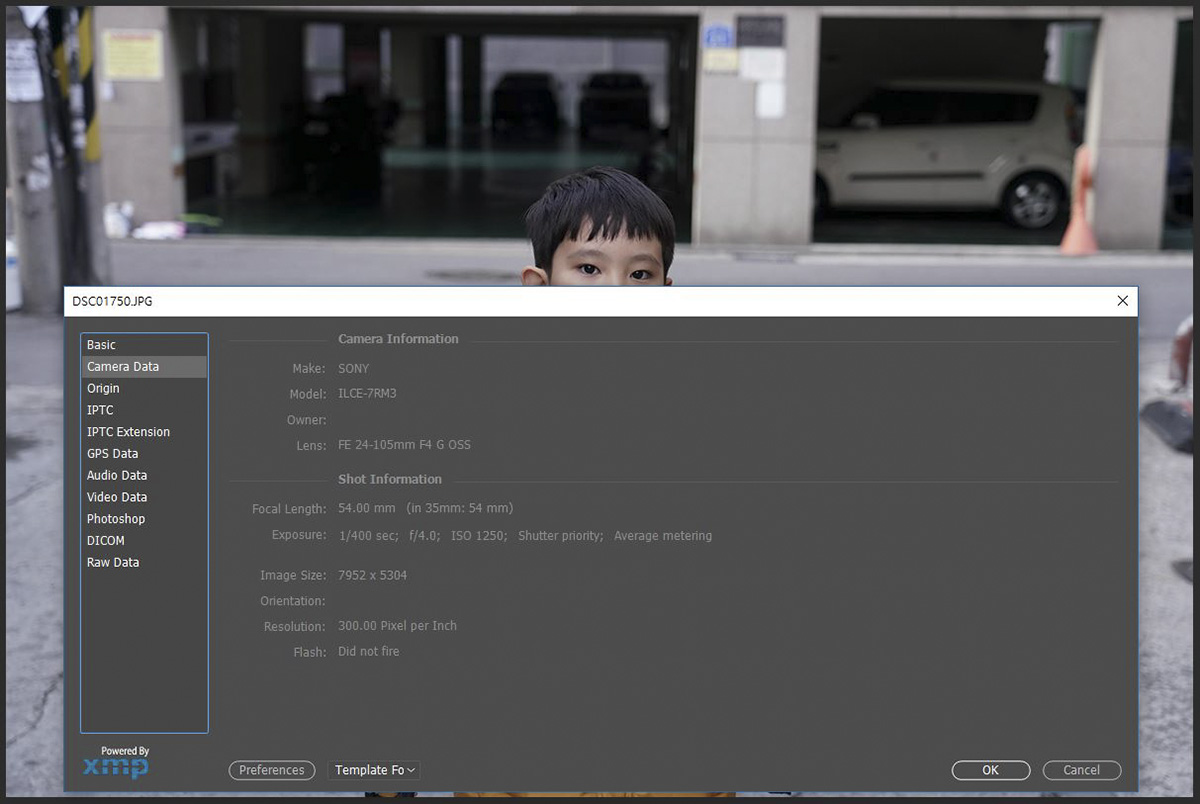Open the Raw Data category
Viewport: 1200px width, 804px height.
[144, 563]
